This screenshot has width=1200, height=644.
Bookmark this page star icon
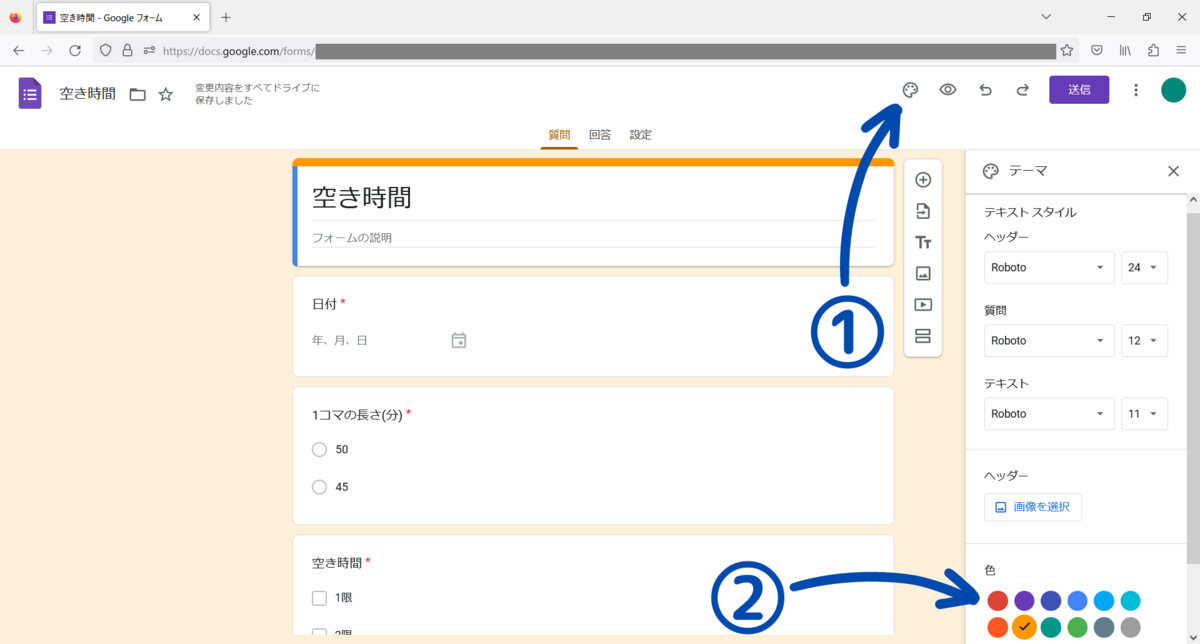[x=1067, y=50]
